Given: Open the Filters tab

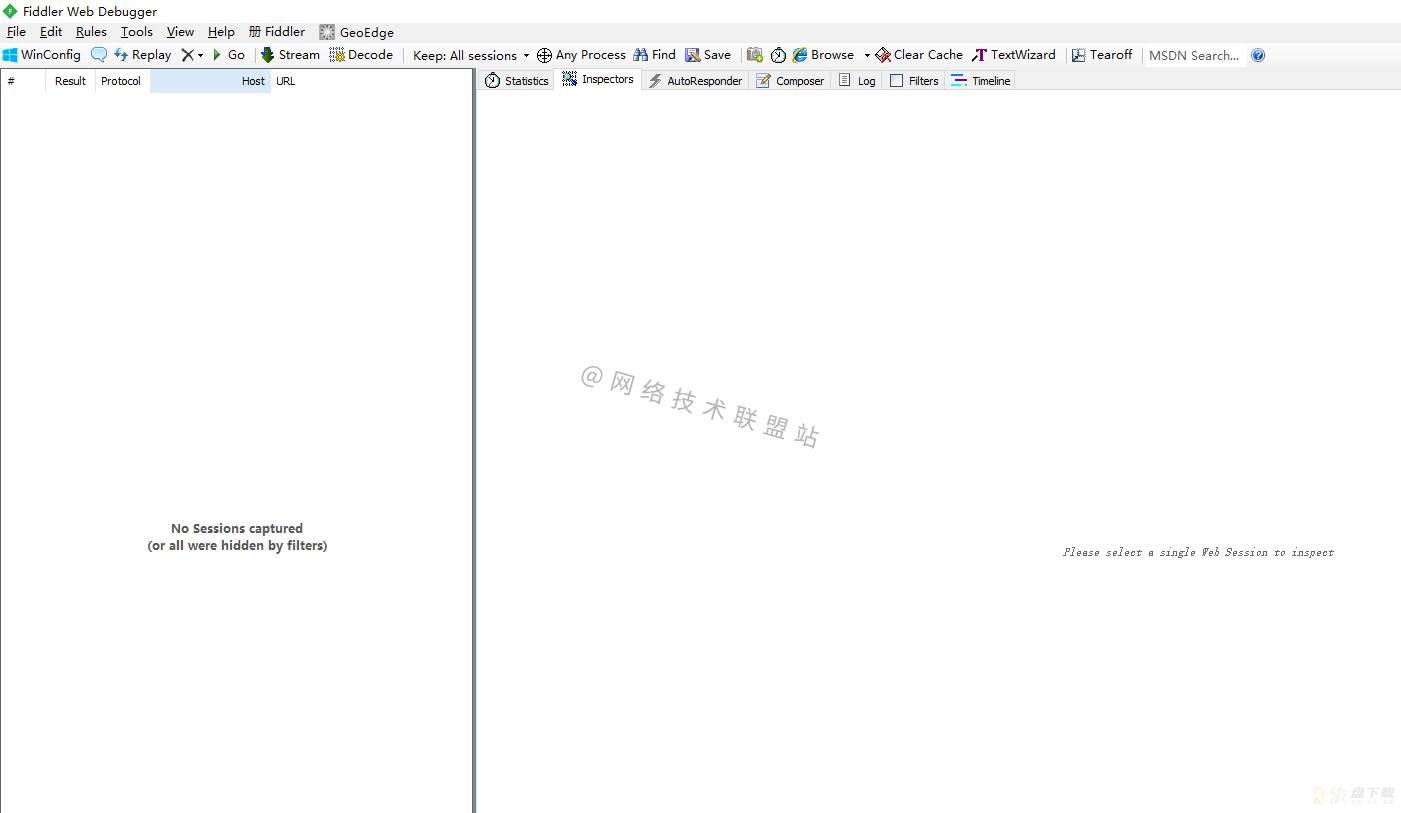Looking at the screenshot, I should point(914,81).
